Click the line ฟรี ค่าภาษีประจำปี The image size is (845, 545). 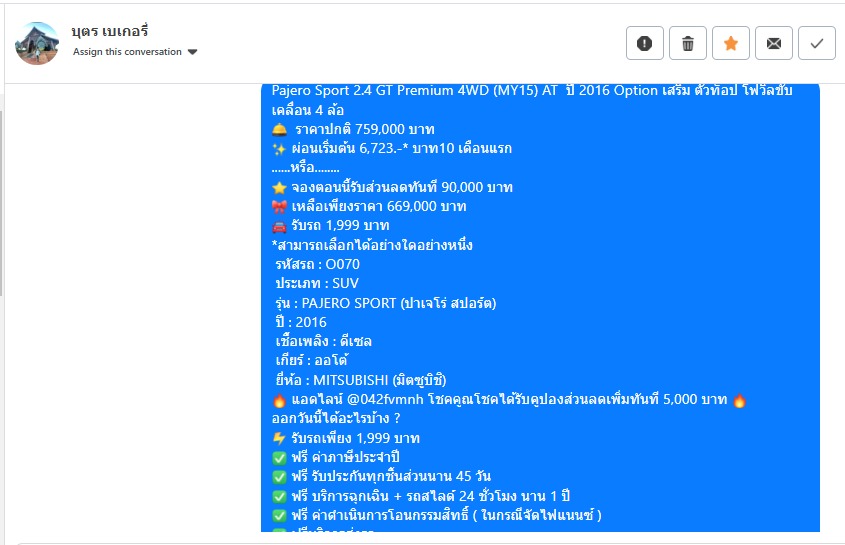coord(336,458)
